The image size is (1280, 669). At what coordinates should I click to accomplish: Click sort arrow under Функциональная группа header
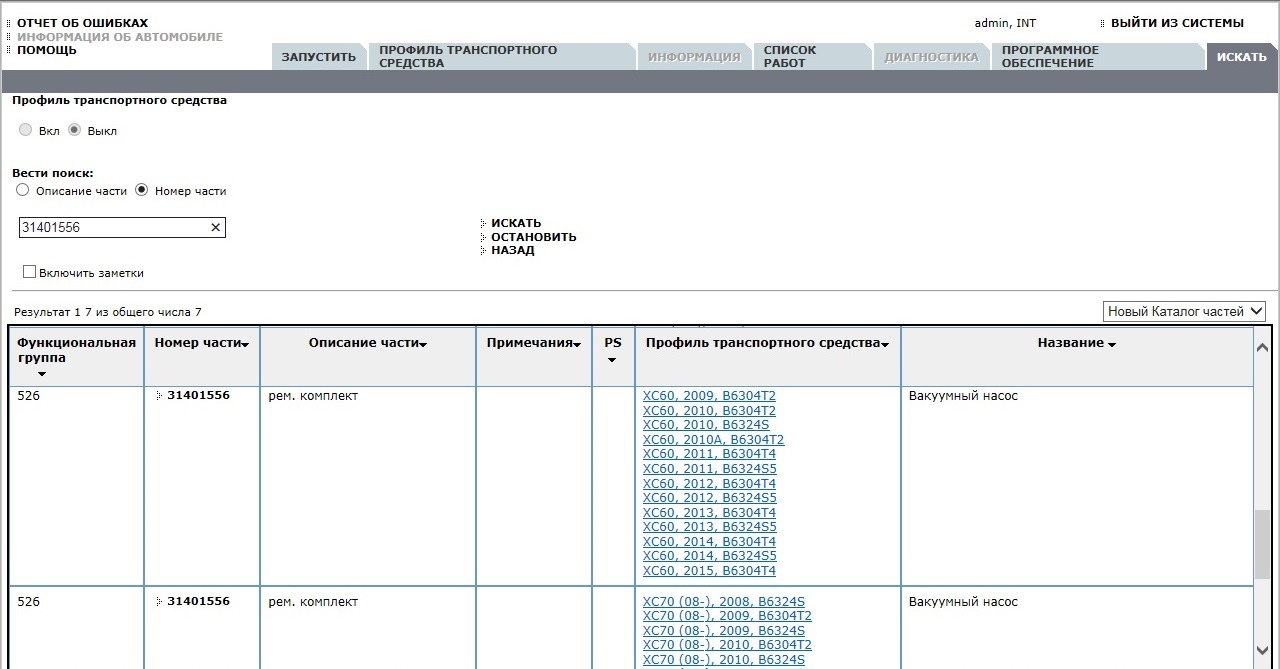[41, 374]
